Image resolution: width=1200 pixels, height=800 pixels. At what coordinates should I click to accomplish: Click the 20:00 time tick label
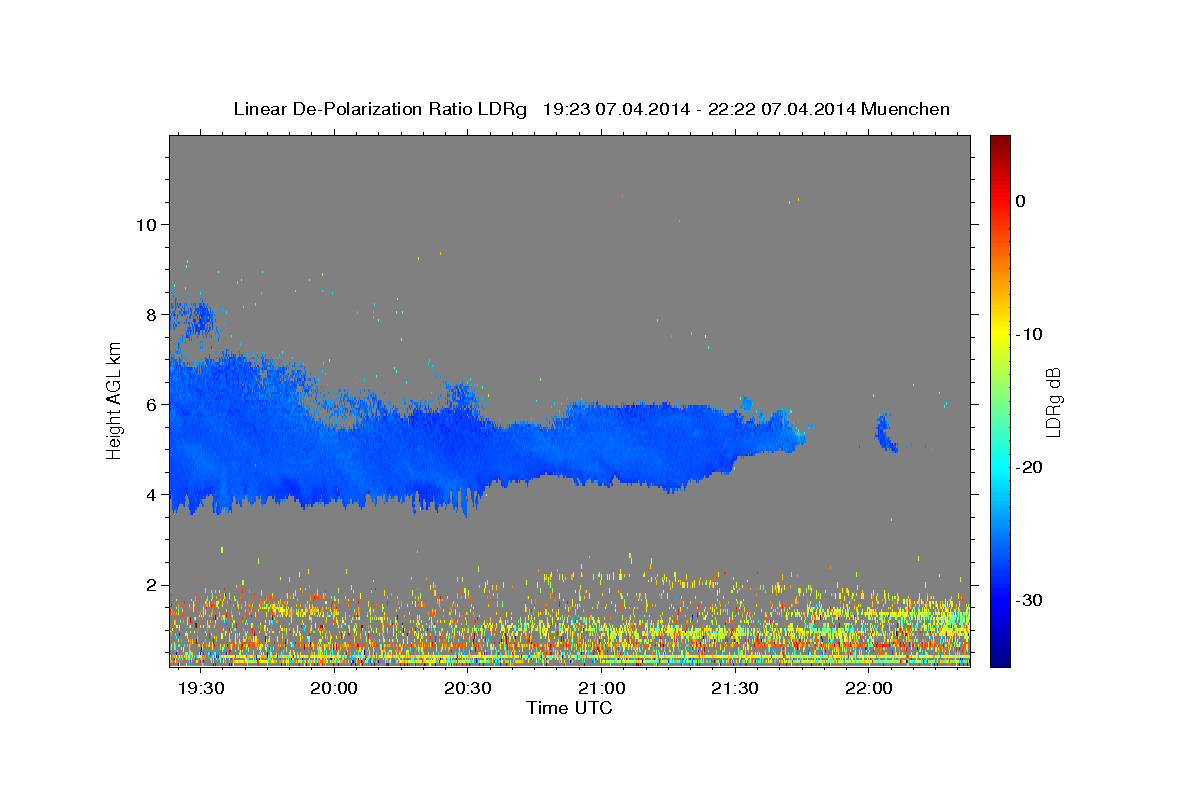coord(335,689)
